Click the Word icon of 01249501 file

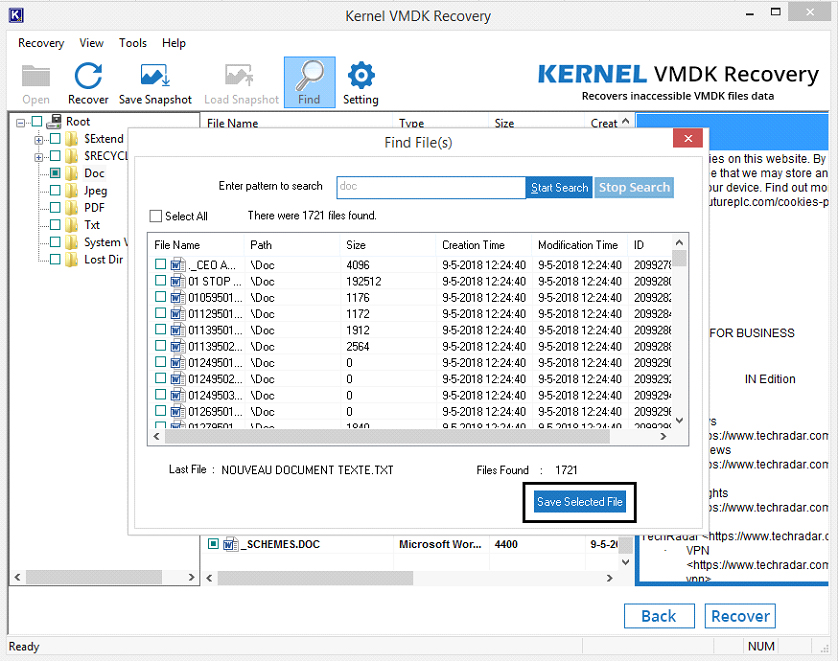(178, 362)
